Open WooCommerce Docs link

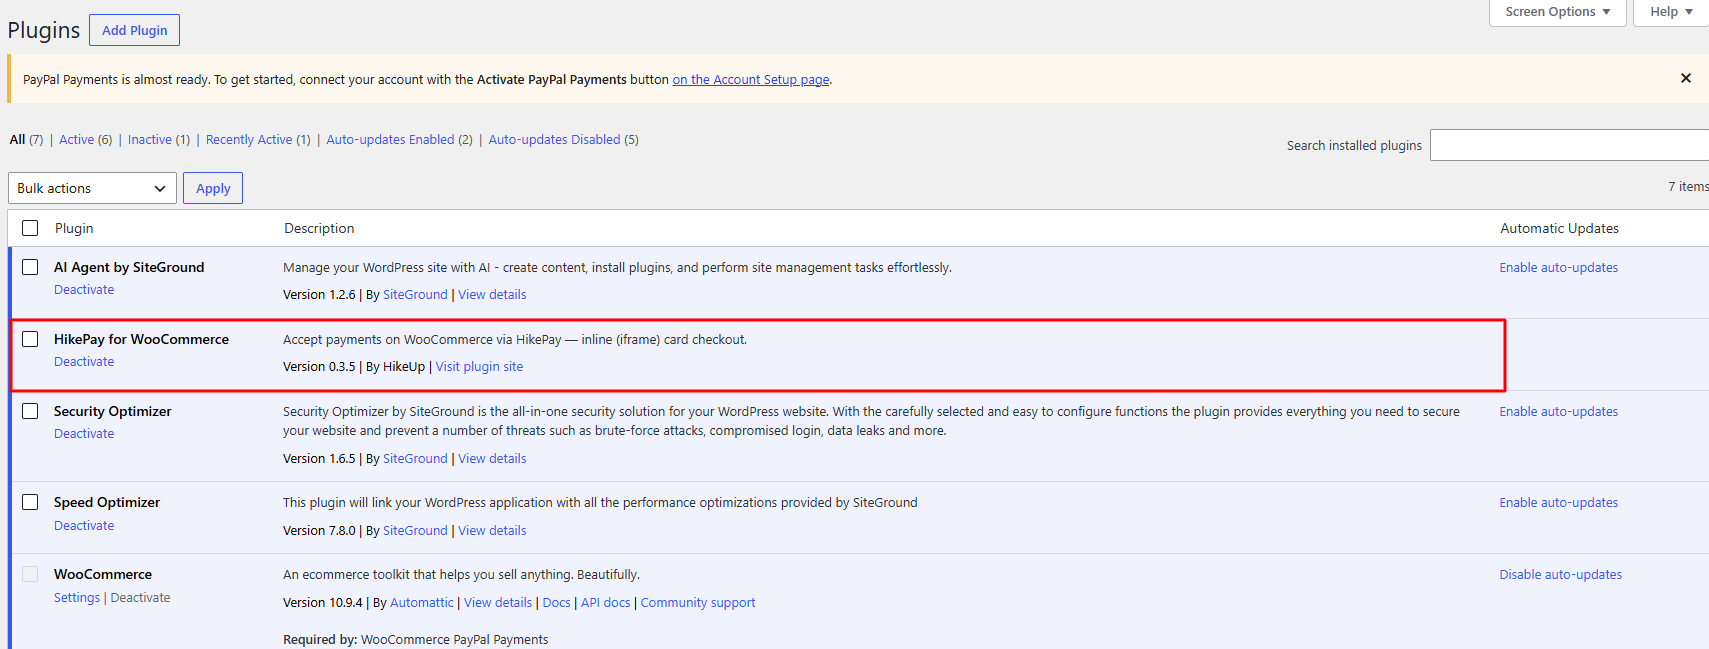(556, 603)
